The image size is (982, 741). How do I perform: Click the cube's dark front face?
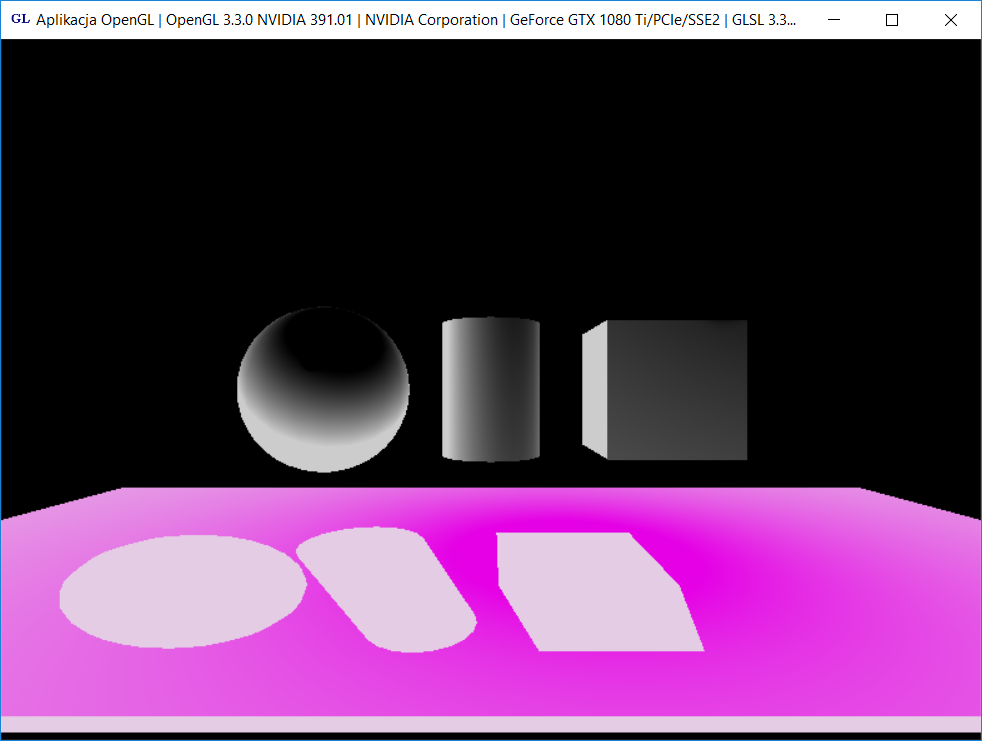[x=676, y=390]
